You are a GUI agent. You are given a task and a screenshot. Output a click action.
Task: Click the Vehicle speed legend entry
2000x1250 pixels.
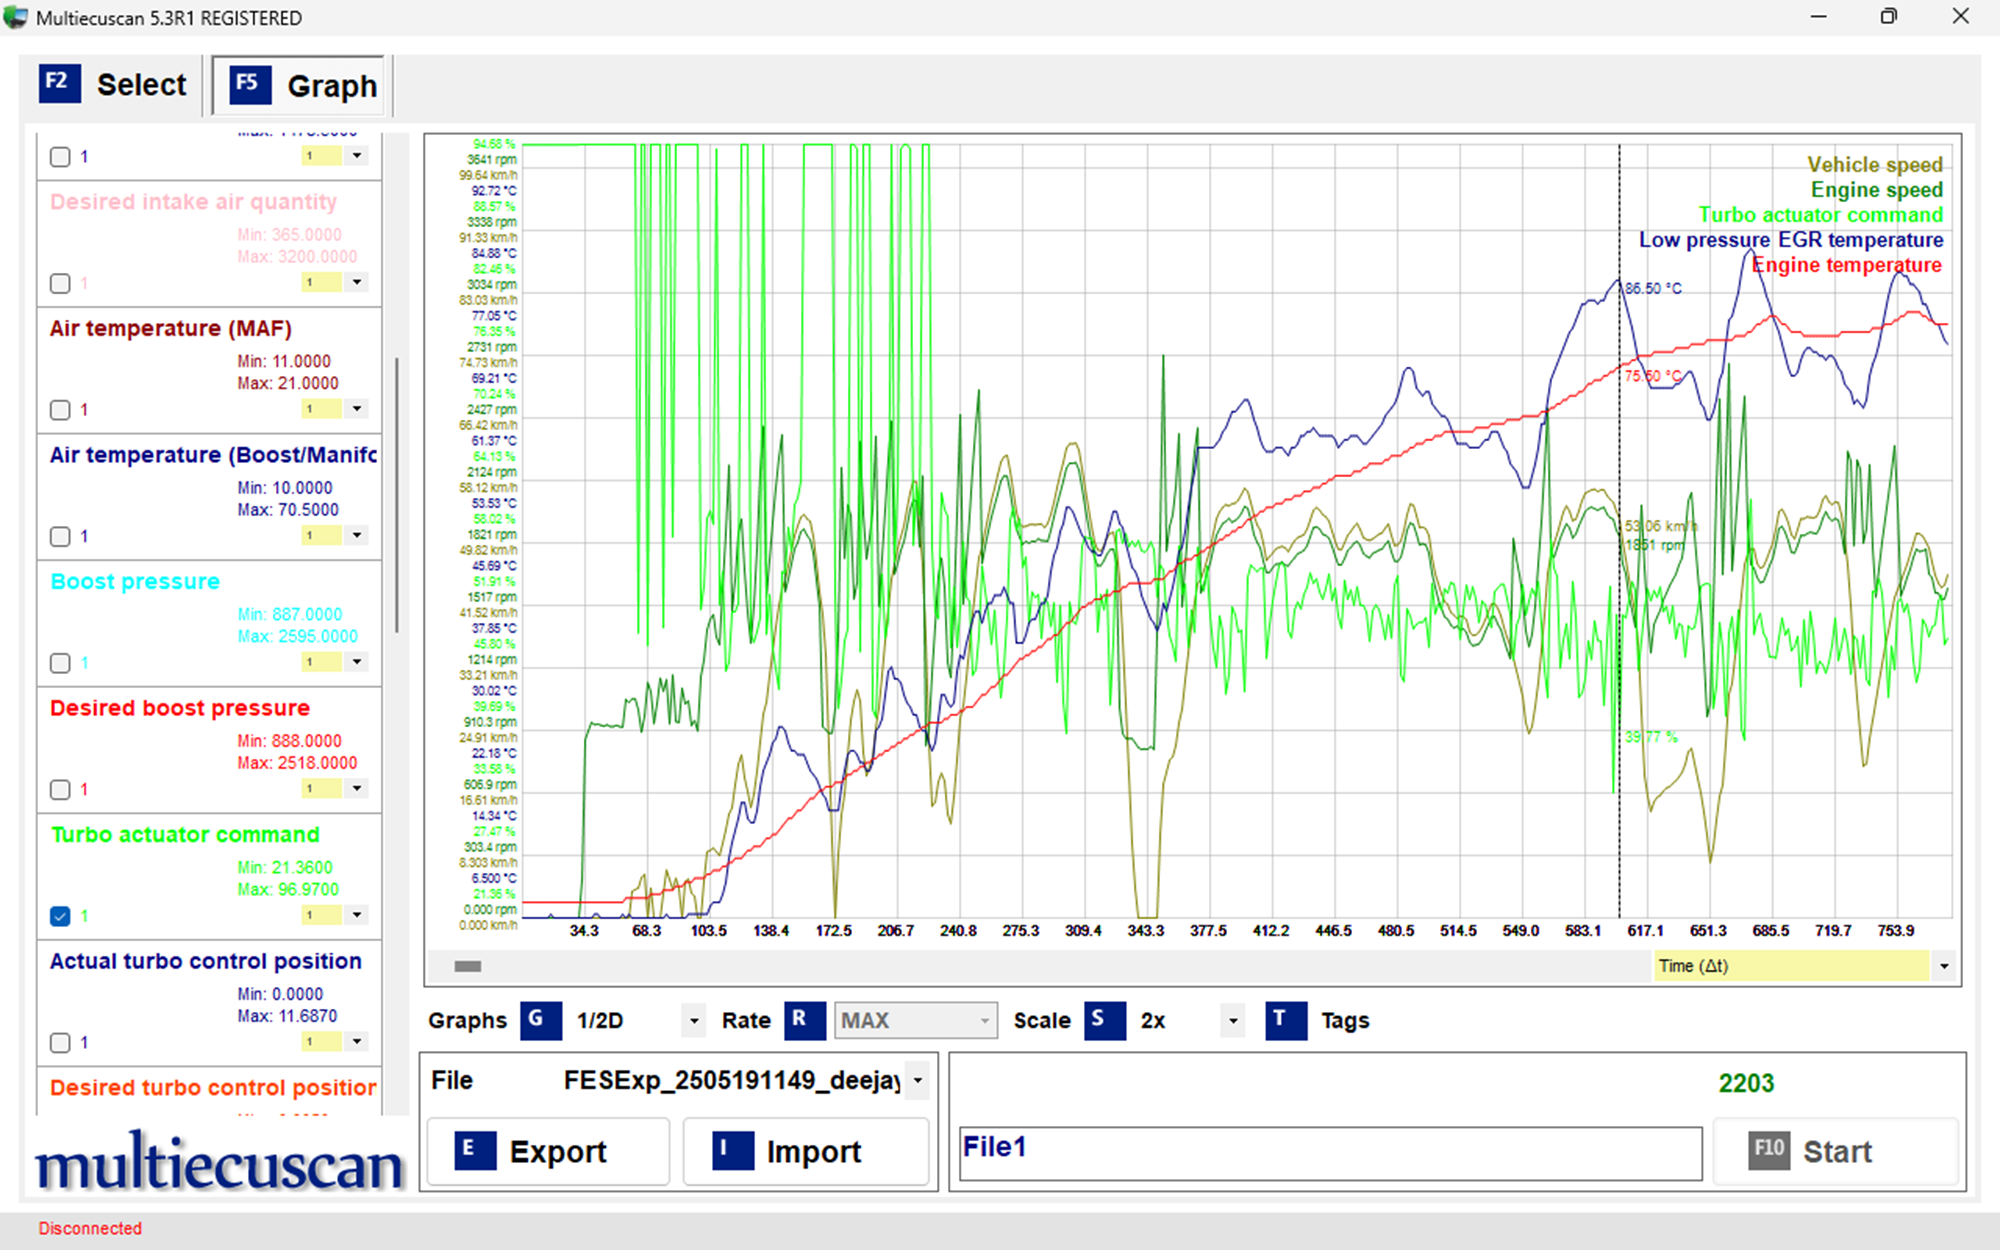pyautogui.click(x=1874, y=165)
